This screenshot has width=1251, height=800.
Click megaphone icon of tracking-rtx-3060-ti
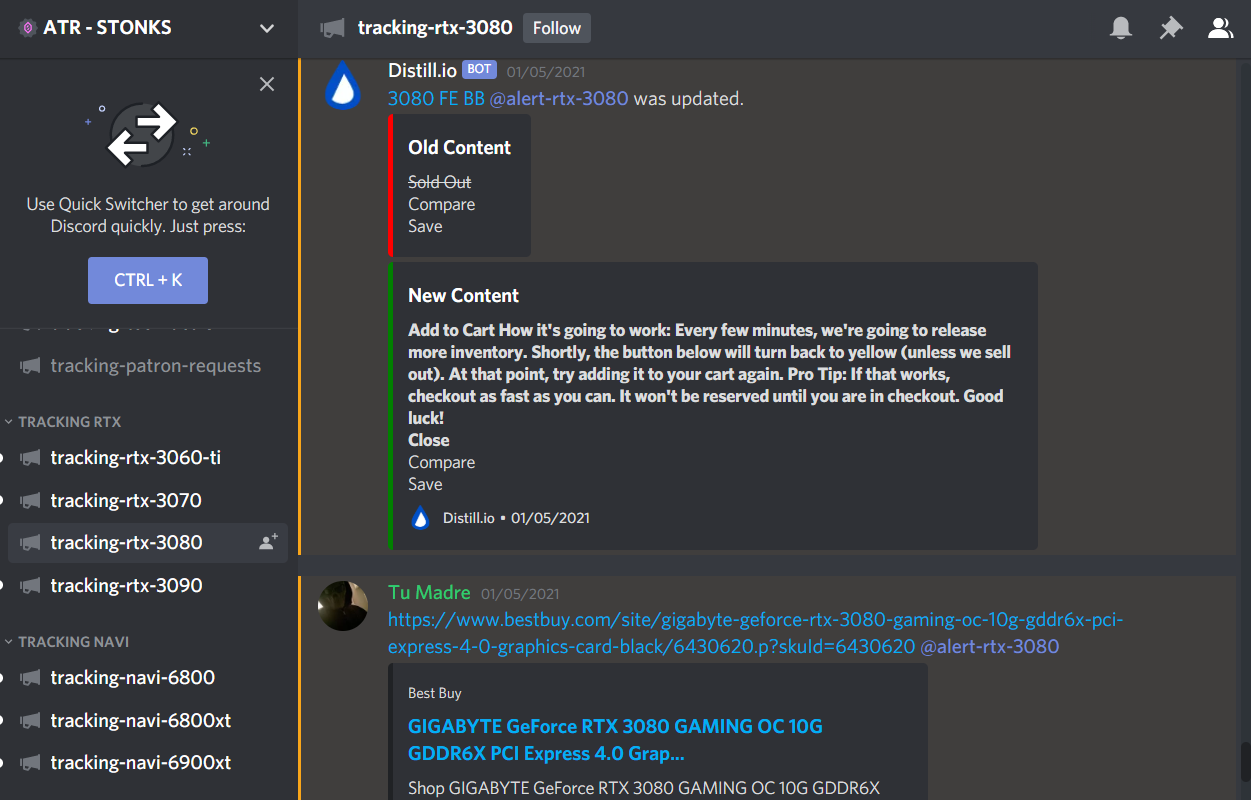pyautogui.click(x=31, y=458)
